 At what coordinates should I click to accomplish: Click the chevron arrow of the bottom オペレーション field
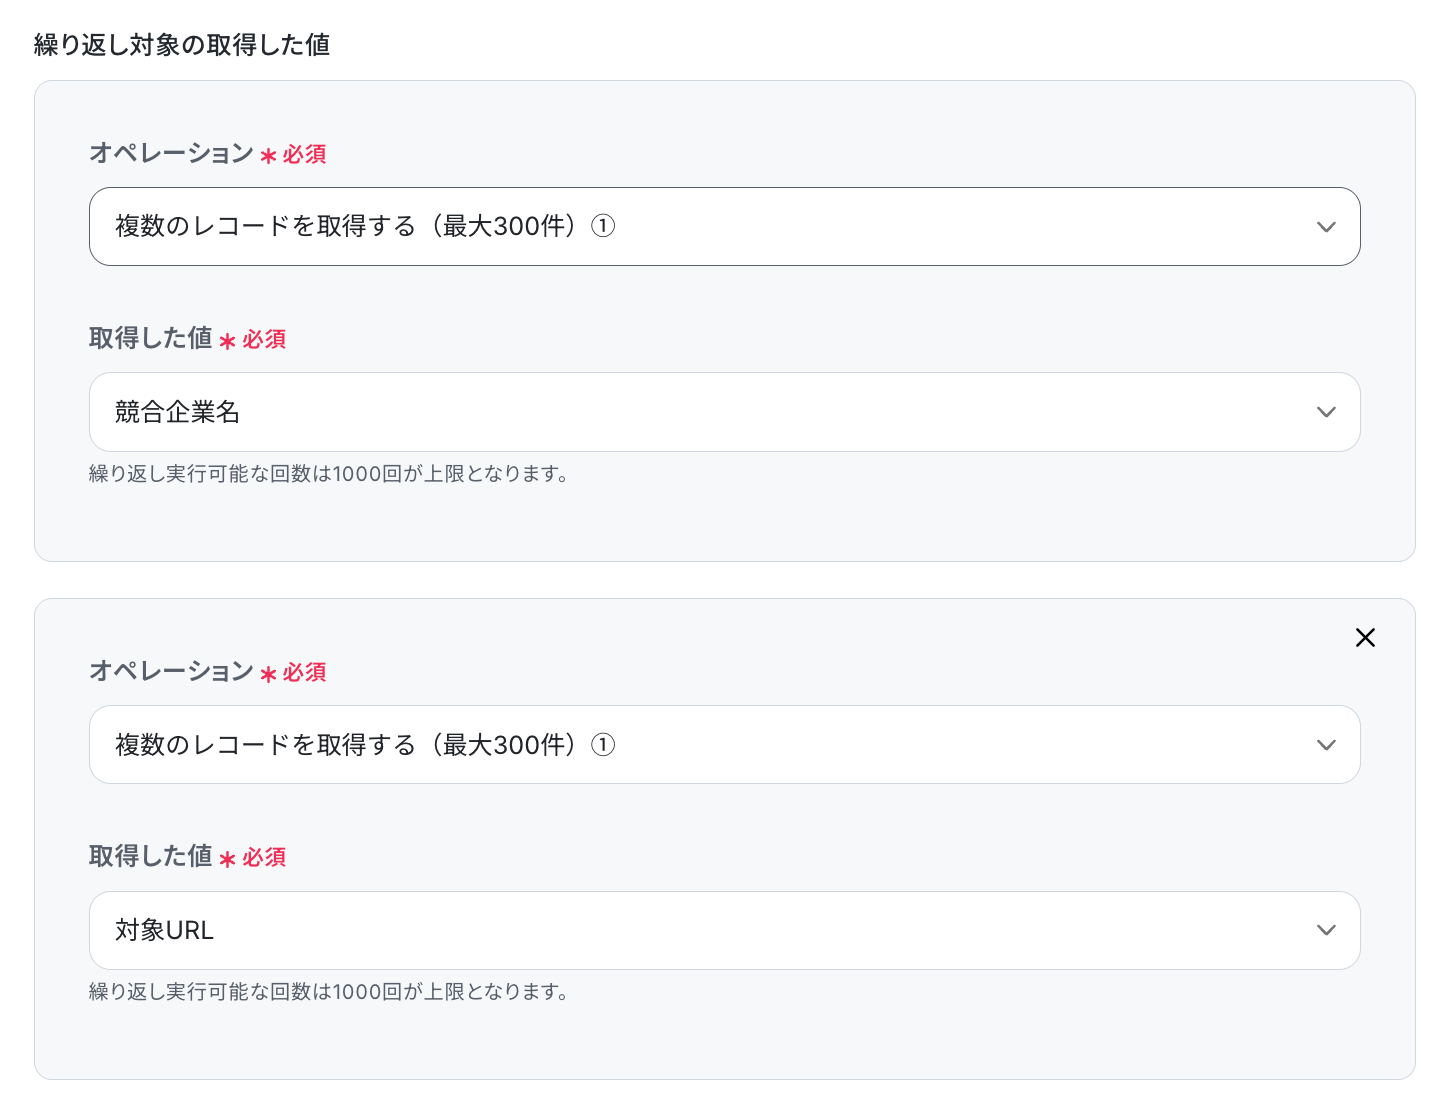1326,745
